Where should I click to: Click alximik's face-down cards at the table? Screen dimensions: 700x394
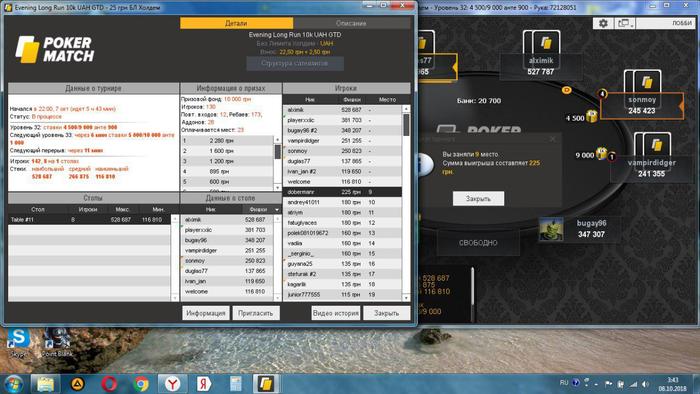click(x=542, y=42)
